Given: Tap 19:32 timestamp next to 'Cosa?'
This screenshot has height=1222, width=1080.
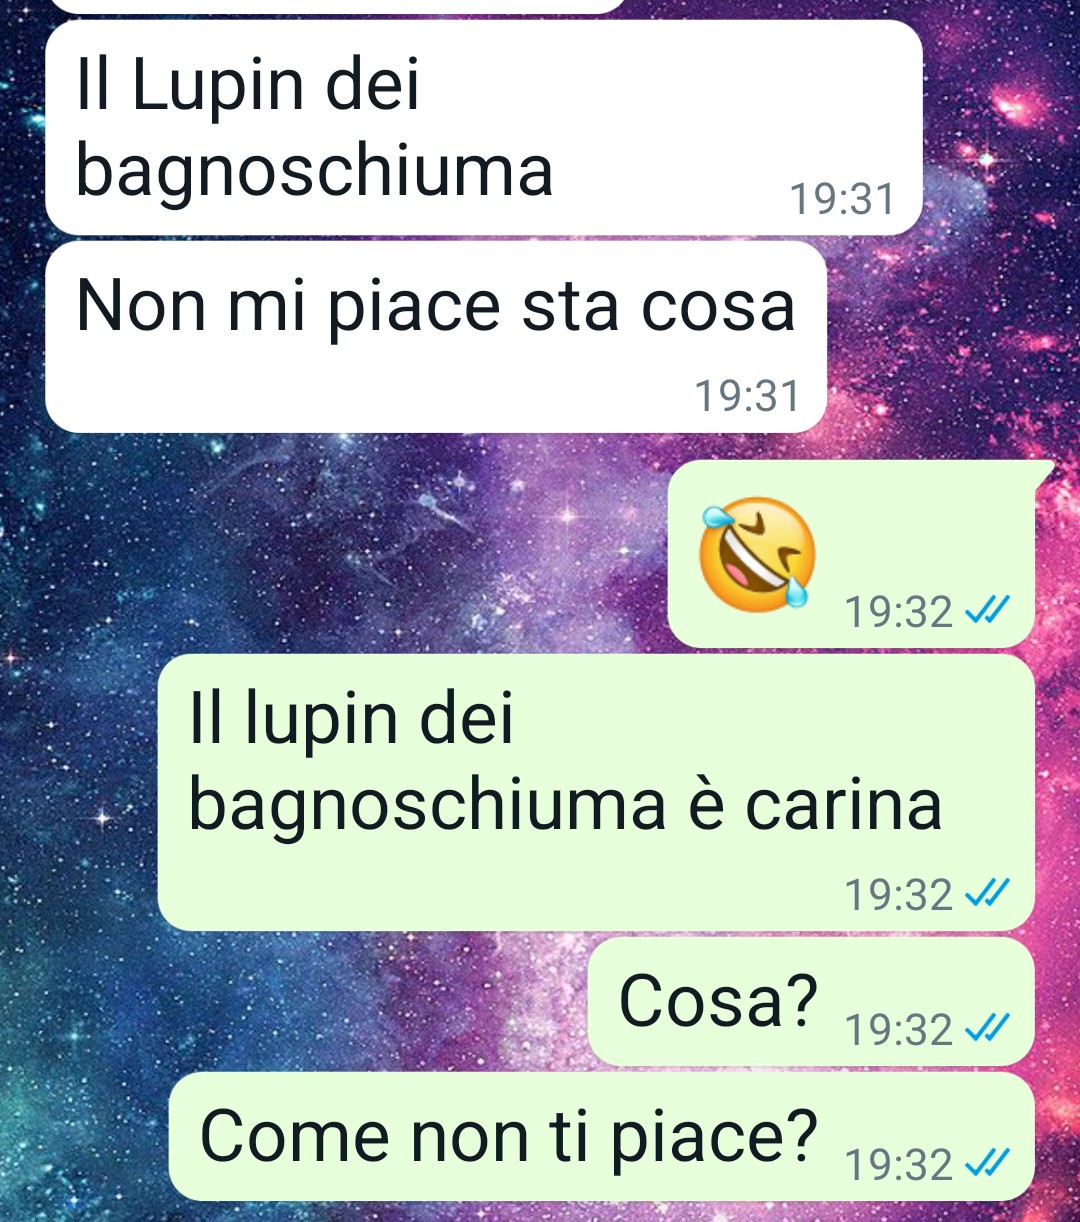Looking at the screenshot, I should tap(899, 1029).
